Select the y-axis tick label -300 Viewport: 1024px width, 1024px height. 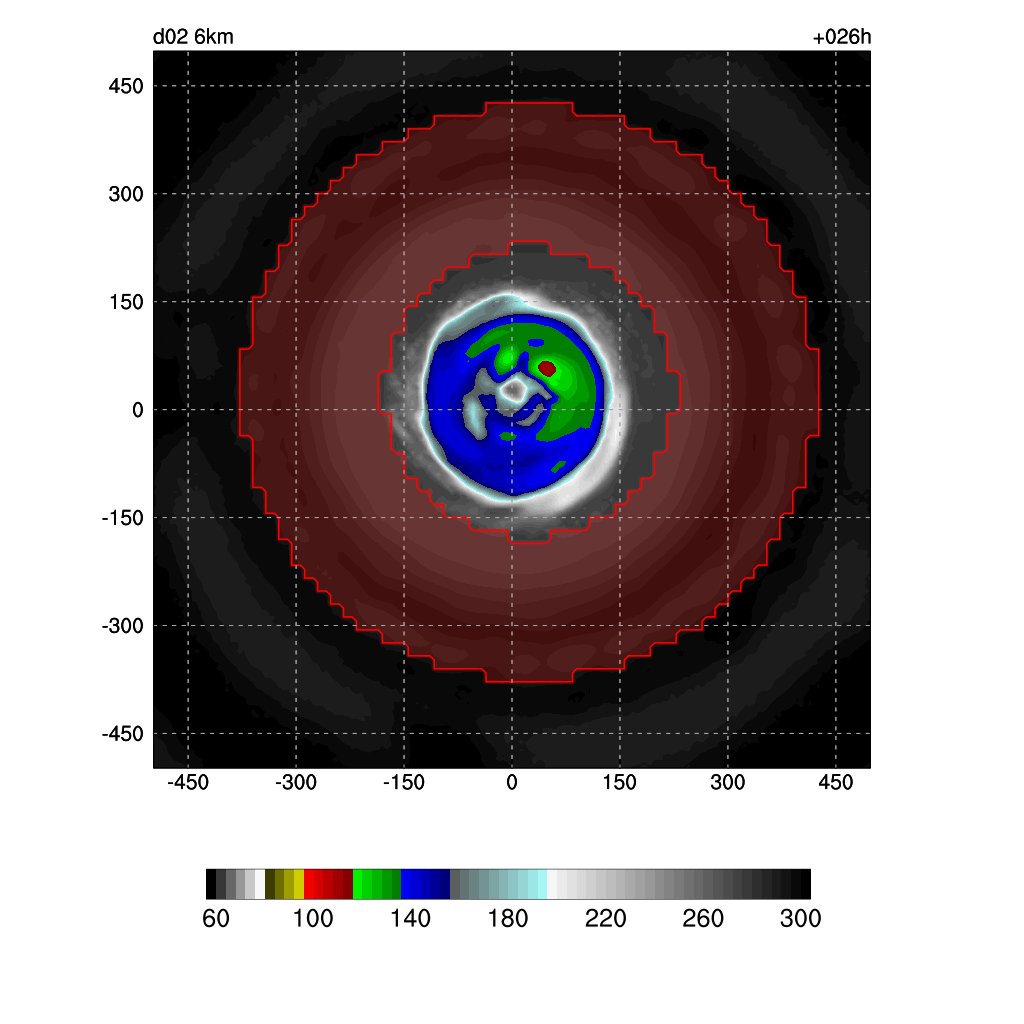coord(123,626)
